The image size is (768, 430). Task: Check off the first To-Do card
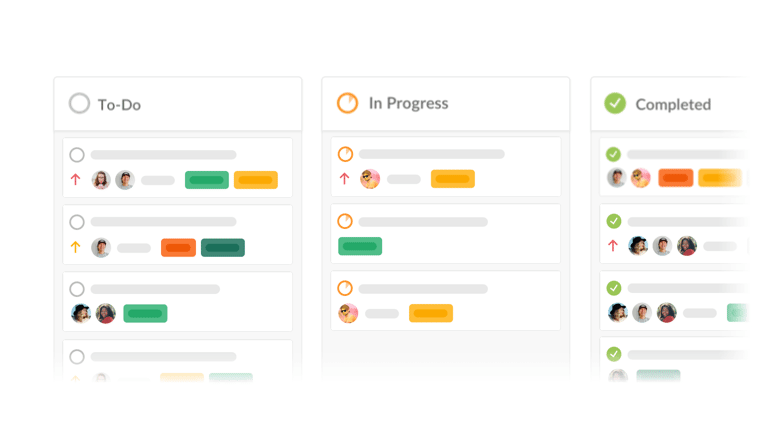click(77, 155)
